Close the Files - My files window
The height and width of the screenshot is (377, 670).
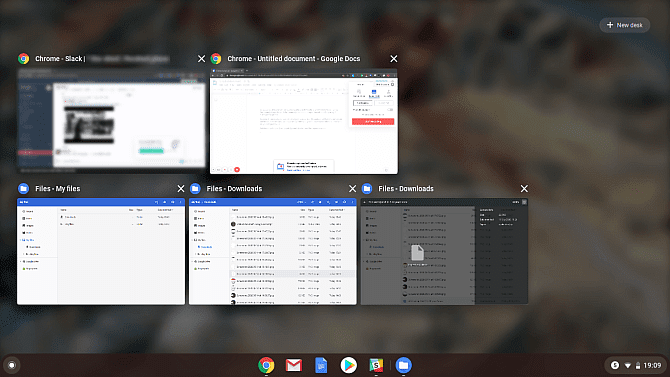(x=181, y=188)
